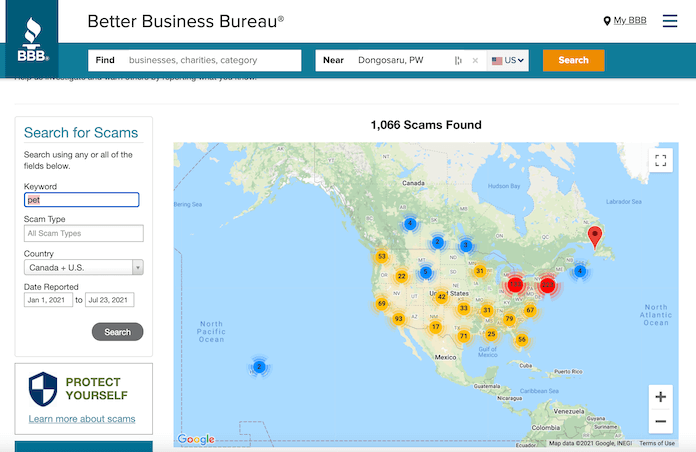Click the Google logo on the map
Screen dimensions: 696x452
click(196, 439)
